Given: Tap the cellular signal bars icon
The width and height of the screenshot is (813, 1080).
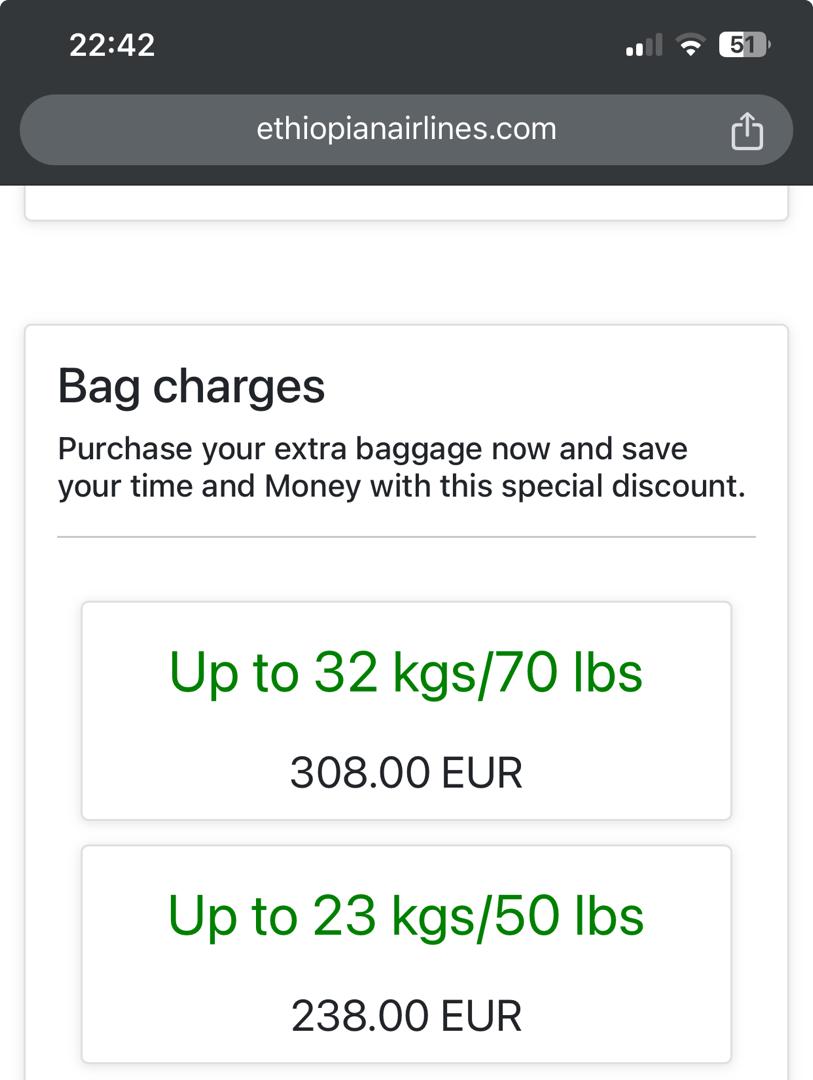Looking at the screenshot, I should (x=644, y=45).
